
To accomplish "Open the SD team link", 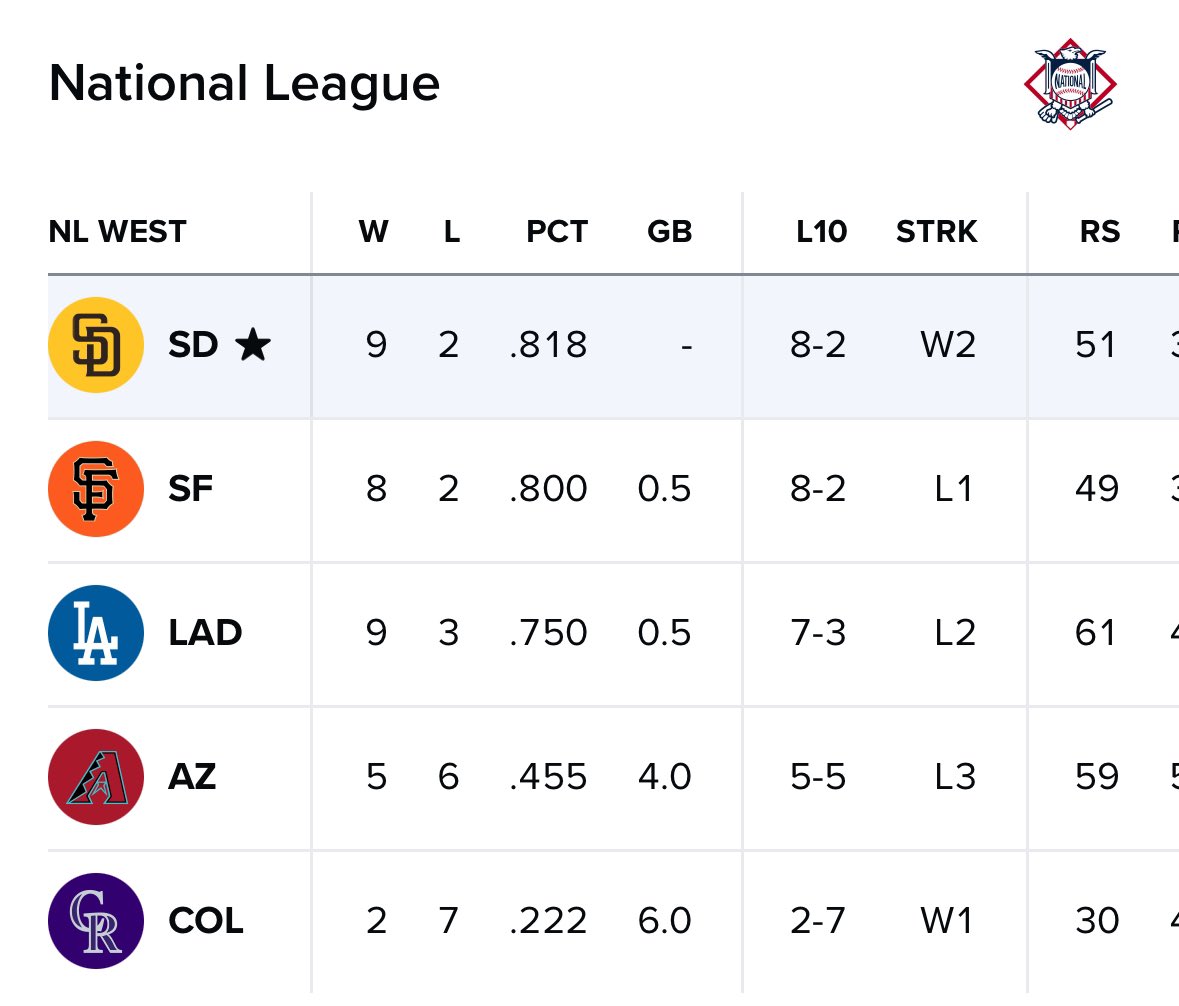I will pyautogui.click(x=193, y=345).
